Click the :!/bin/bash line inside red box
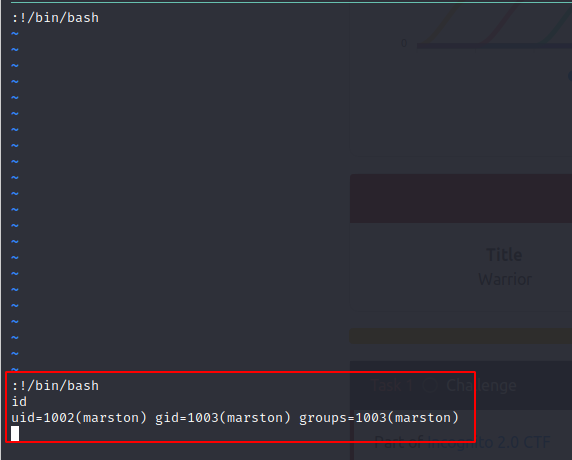The height and width of the screenshot is (460, 572). 55,386
